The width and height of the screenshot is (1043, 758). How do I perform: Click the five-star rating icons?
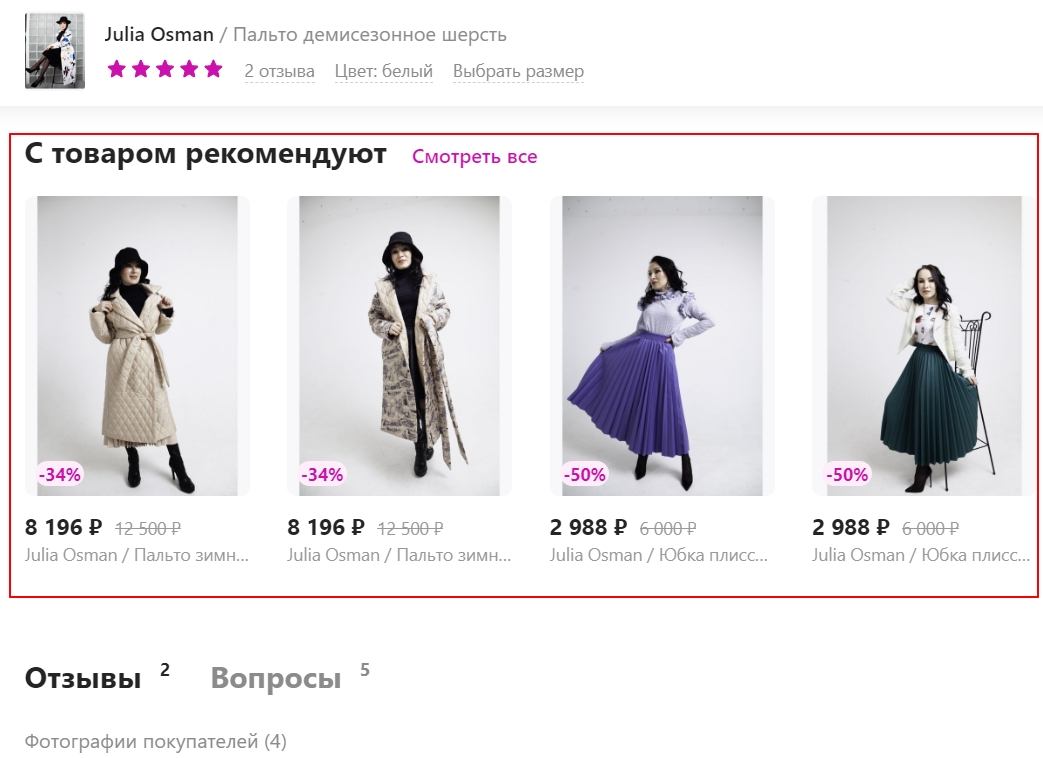(x=164, y=70)
